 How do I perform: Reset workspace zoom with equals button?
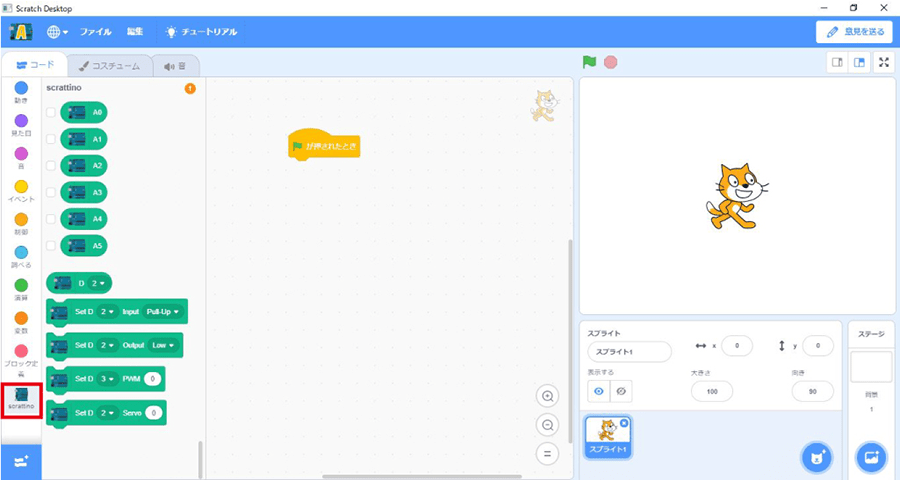point(548,454)
